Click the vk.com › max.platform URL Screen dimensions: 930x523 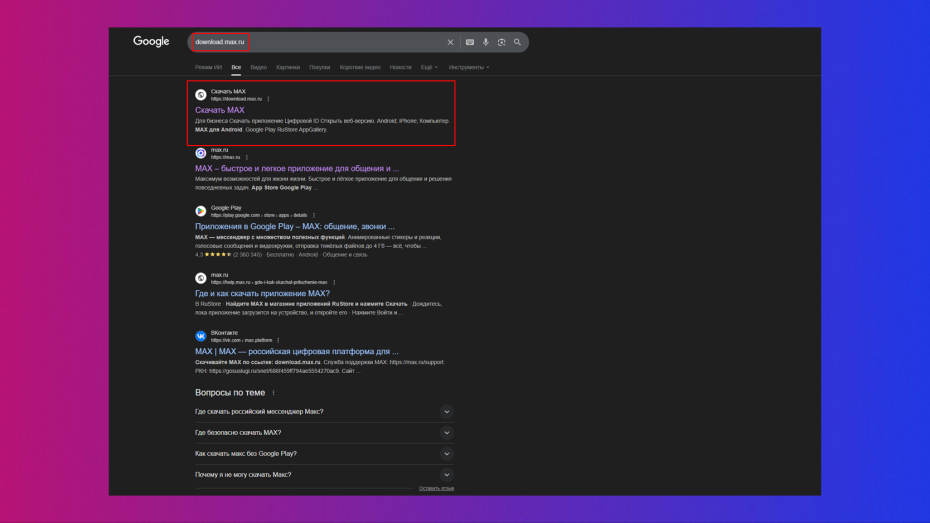241,340
